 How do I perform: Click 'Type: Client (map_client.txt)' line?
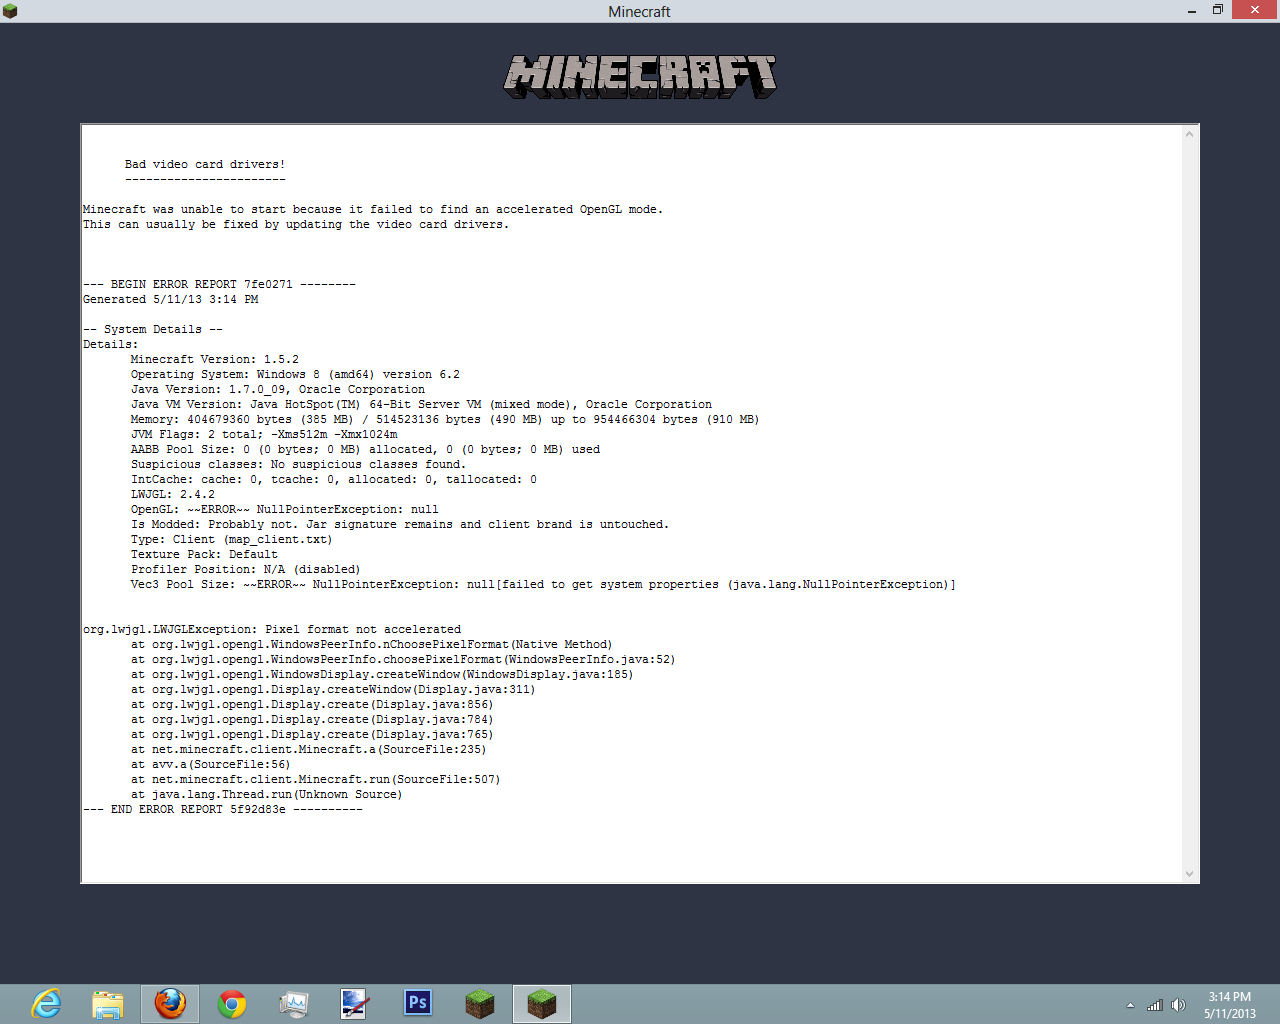(232, 539)
